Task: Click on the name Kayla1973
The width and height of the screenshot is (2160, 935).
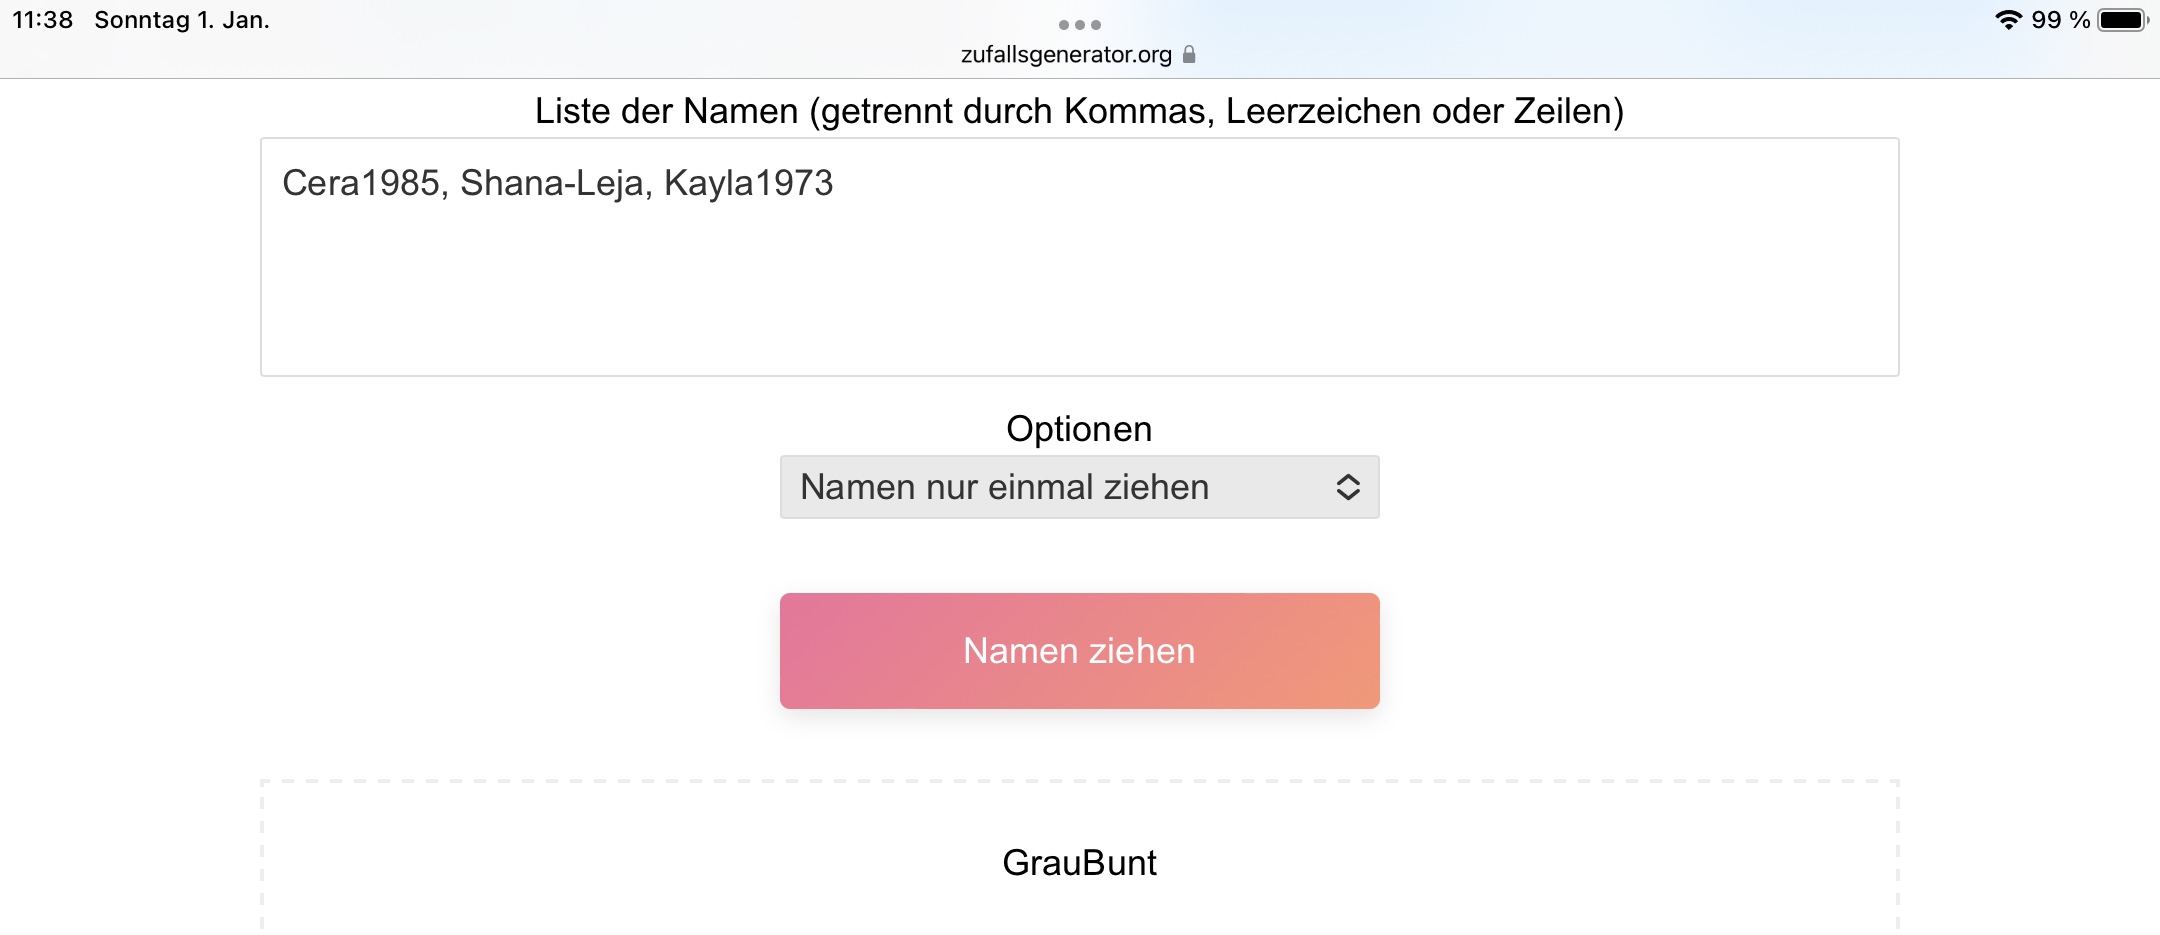Action: [748, 183]
